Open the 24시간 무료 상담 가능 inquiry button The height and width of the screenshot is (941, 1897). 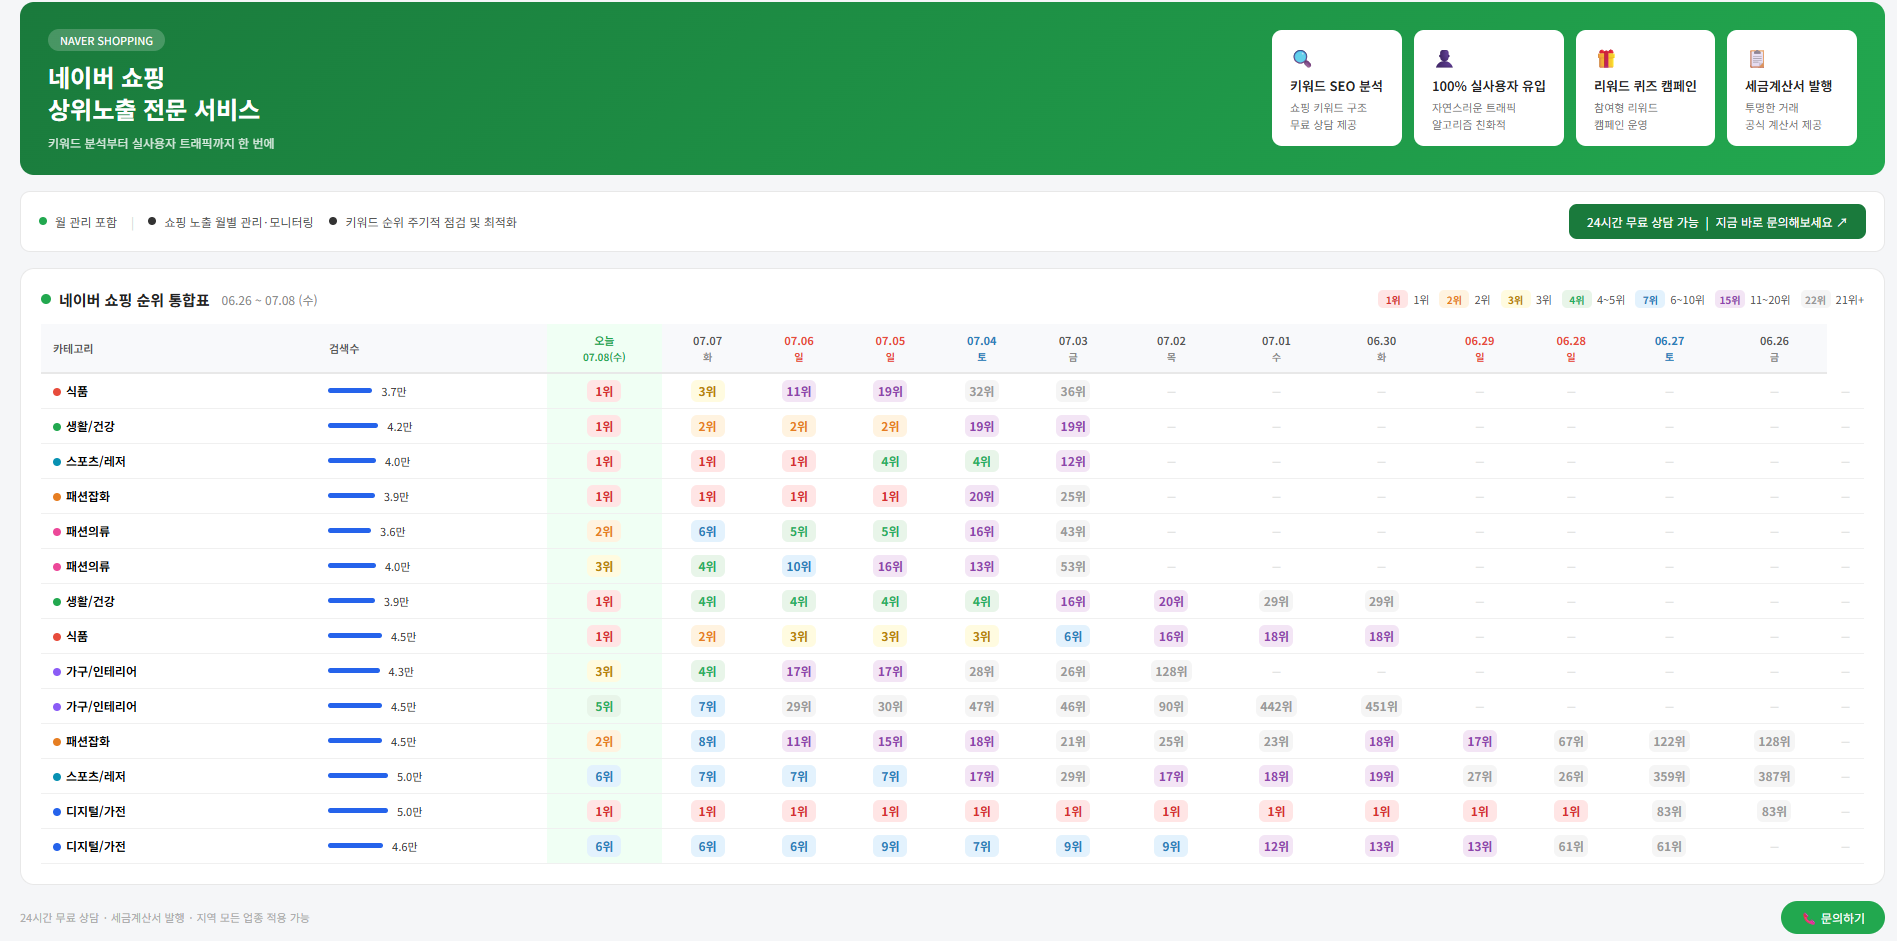pos(1717,222)
